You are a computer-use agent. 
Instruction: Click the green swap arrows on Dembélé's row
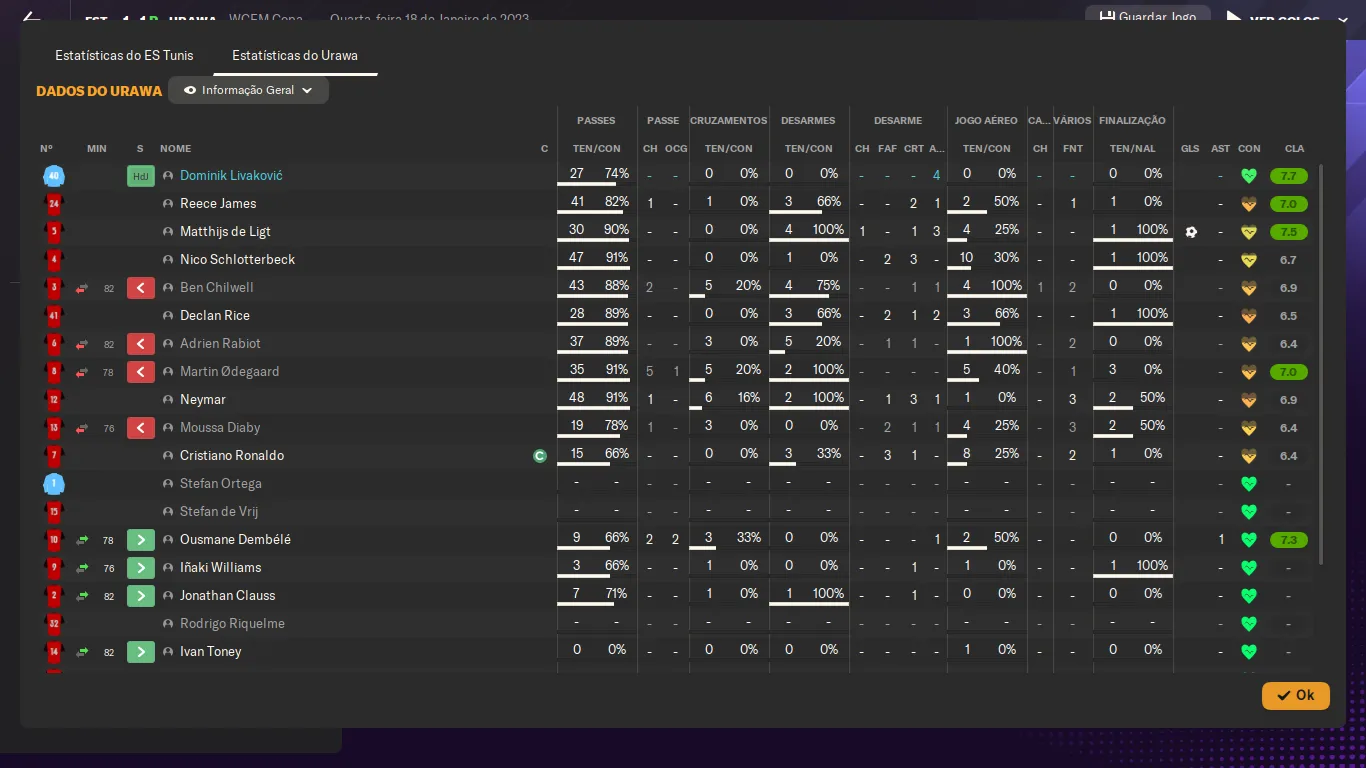pyautogui.click(x=82, y=540)
